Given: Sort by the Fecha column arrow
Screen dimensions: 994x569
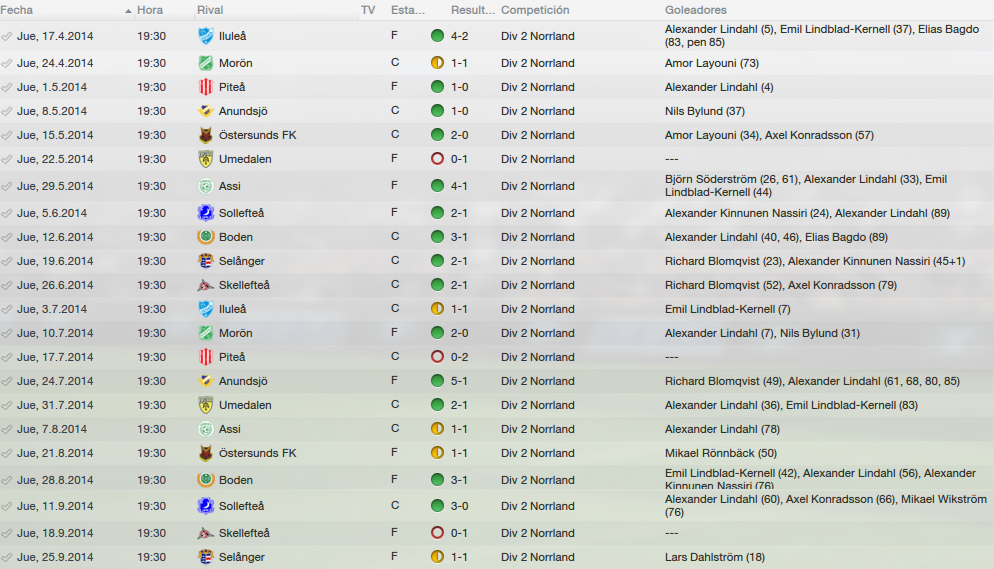Looking at the screenshot, I should pos(128,11).
